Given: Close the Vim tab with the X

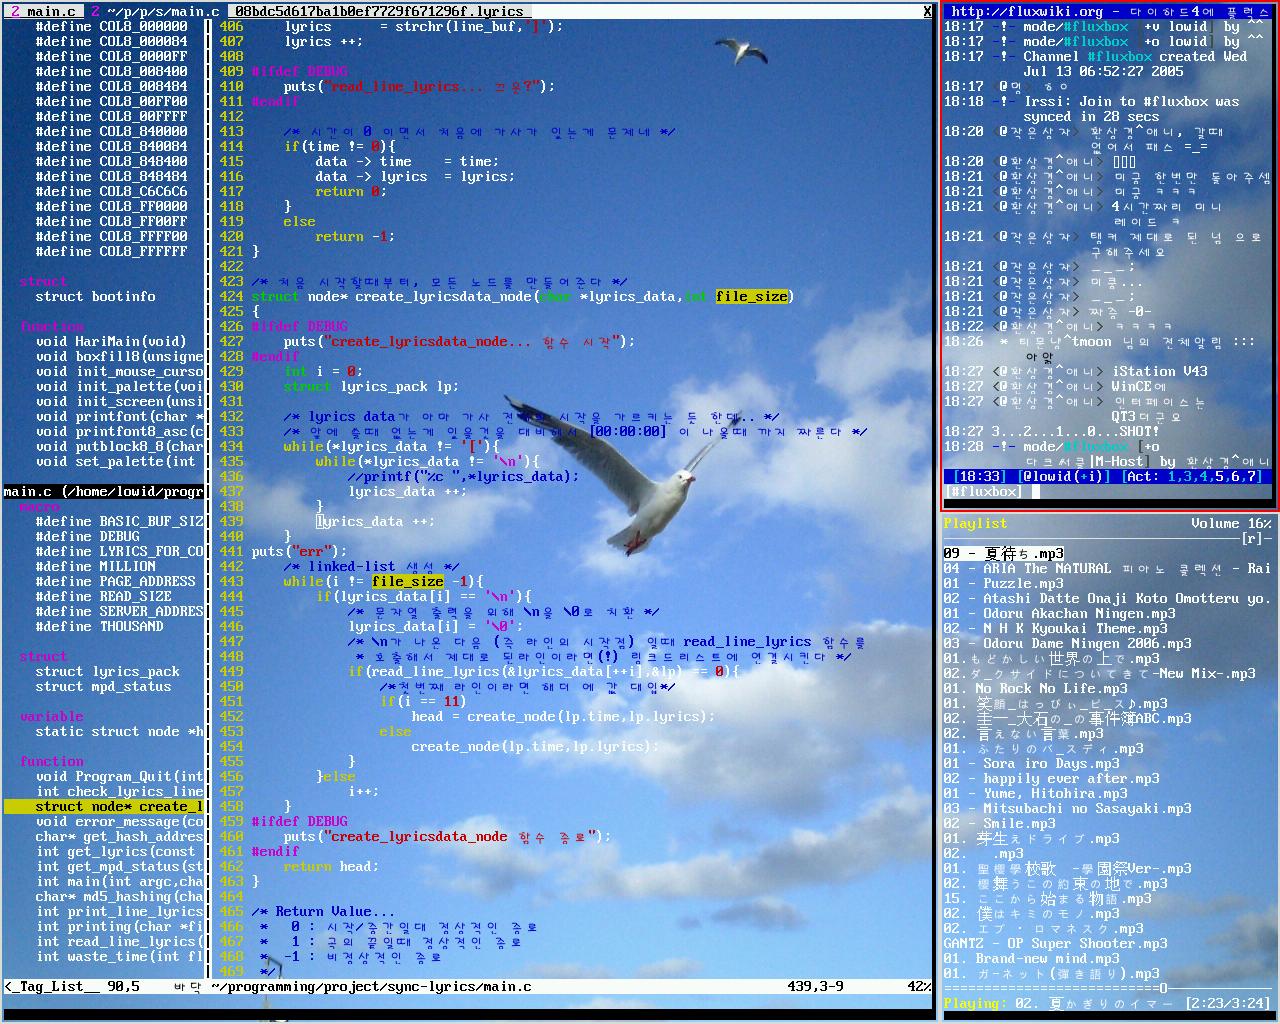Looking at the screenshot, I should 927,11.
